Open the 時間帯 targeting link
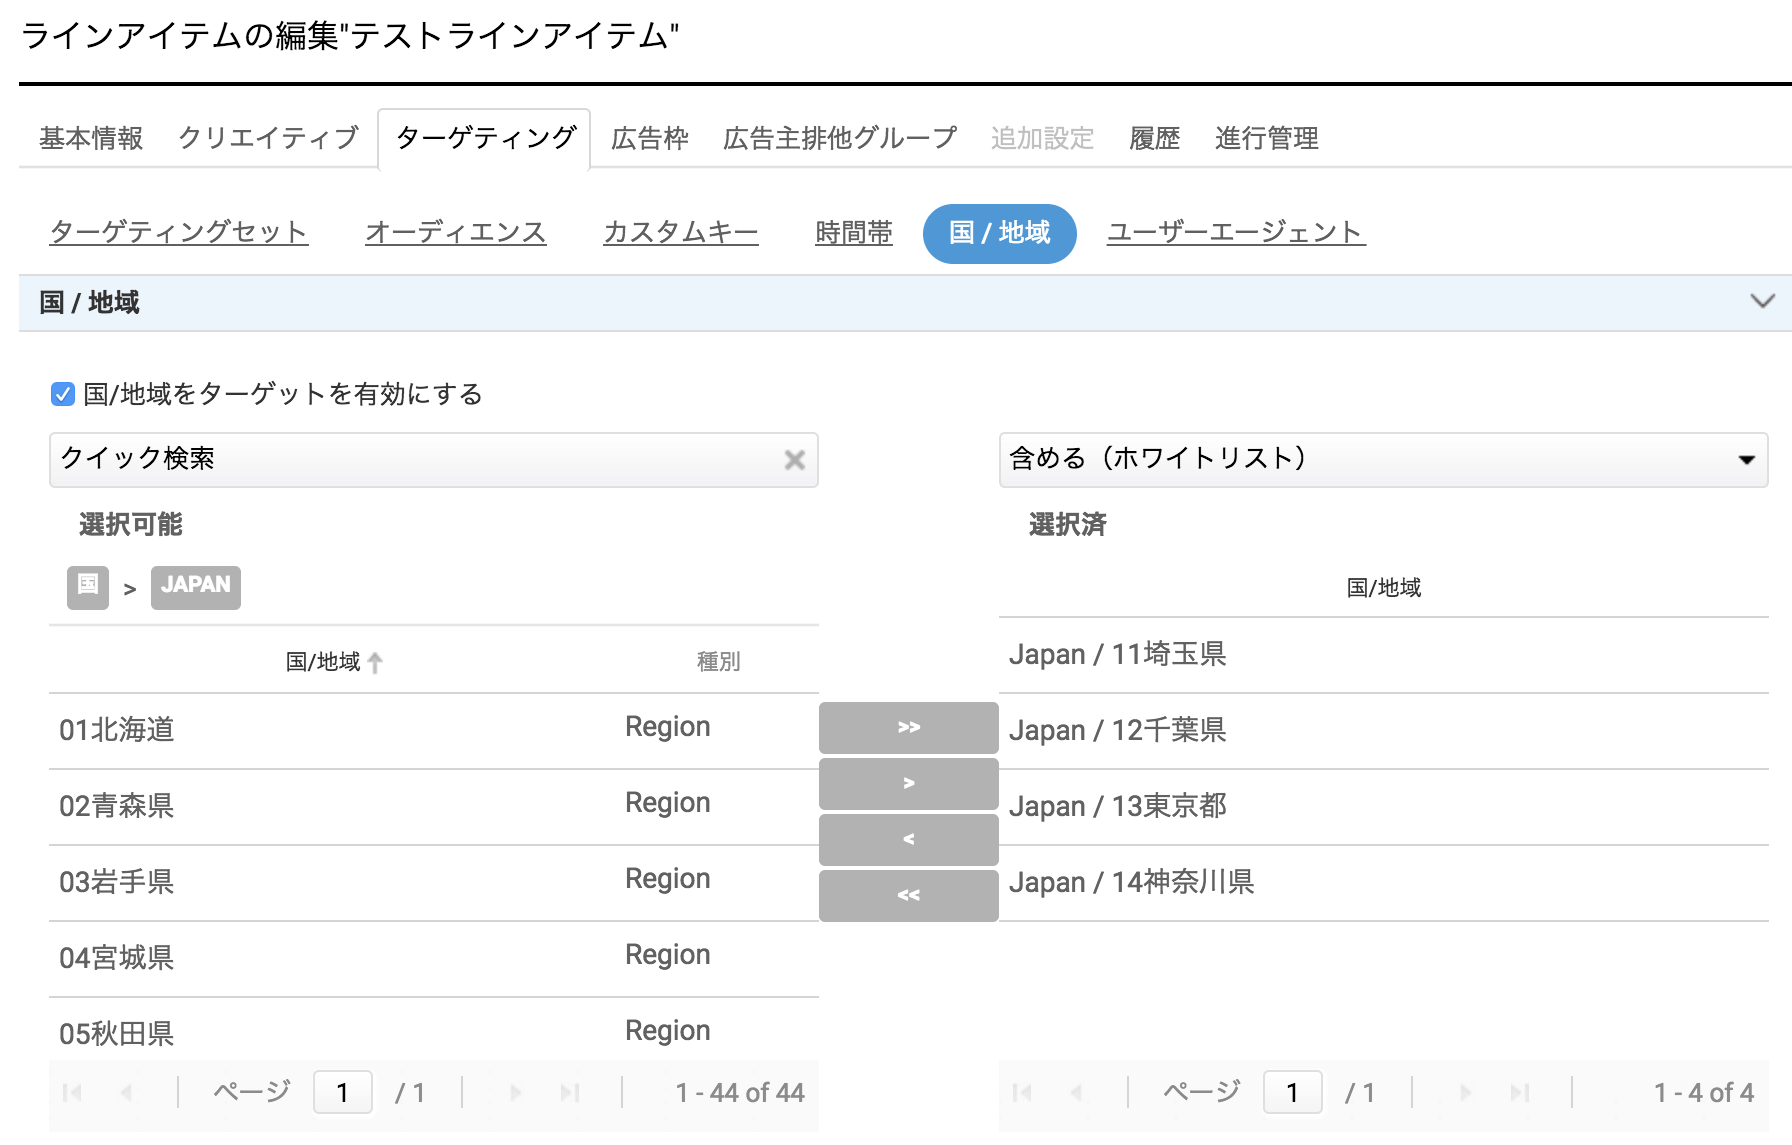 click(x=853, y=232)
